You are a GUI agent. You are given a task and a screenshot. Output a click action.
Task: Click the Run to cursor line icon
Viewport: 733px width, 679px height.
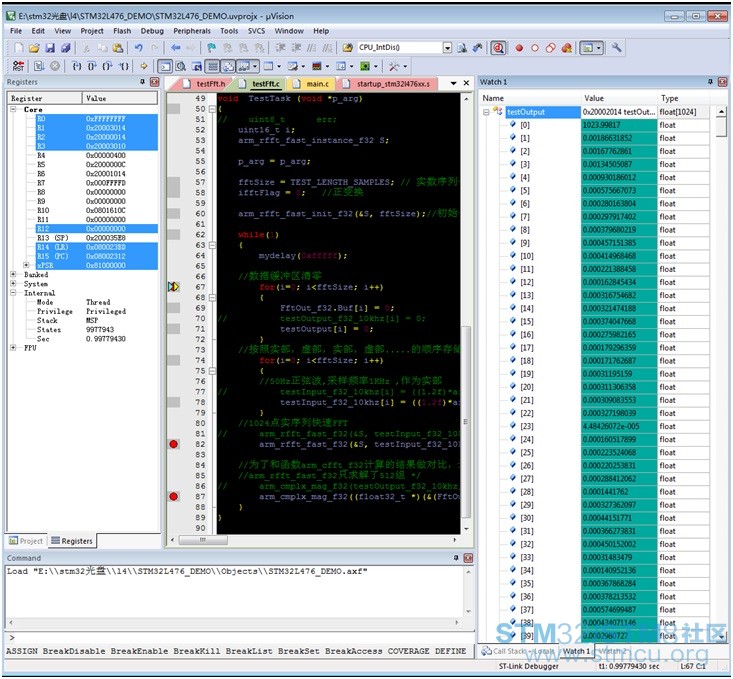click(x=123, y=66)
